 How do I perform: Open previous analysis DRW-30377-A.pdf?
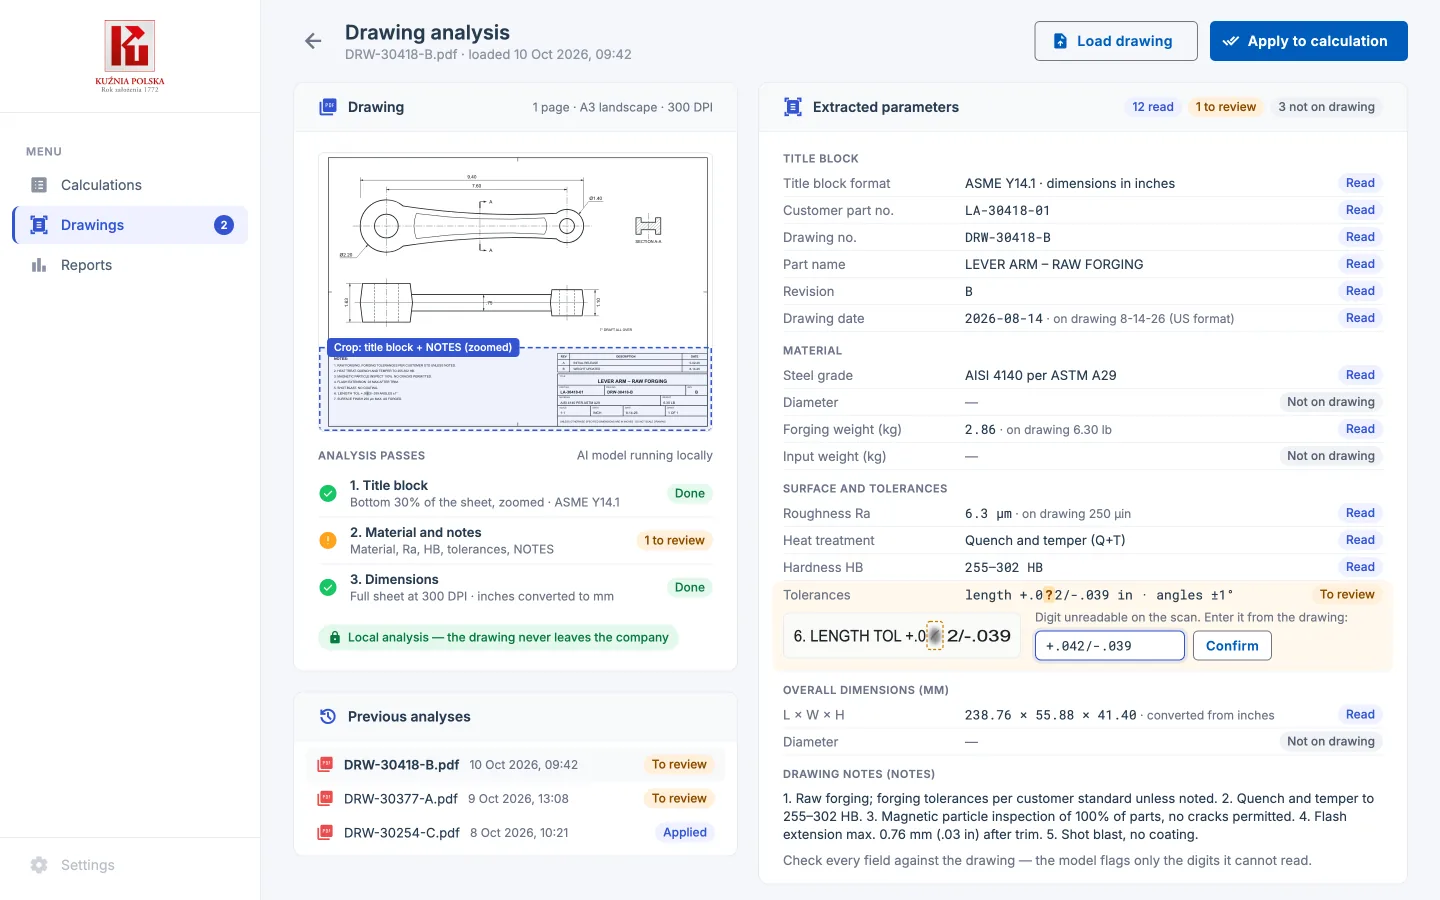pyautogui.click(x=515, y=799)
